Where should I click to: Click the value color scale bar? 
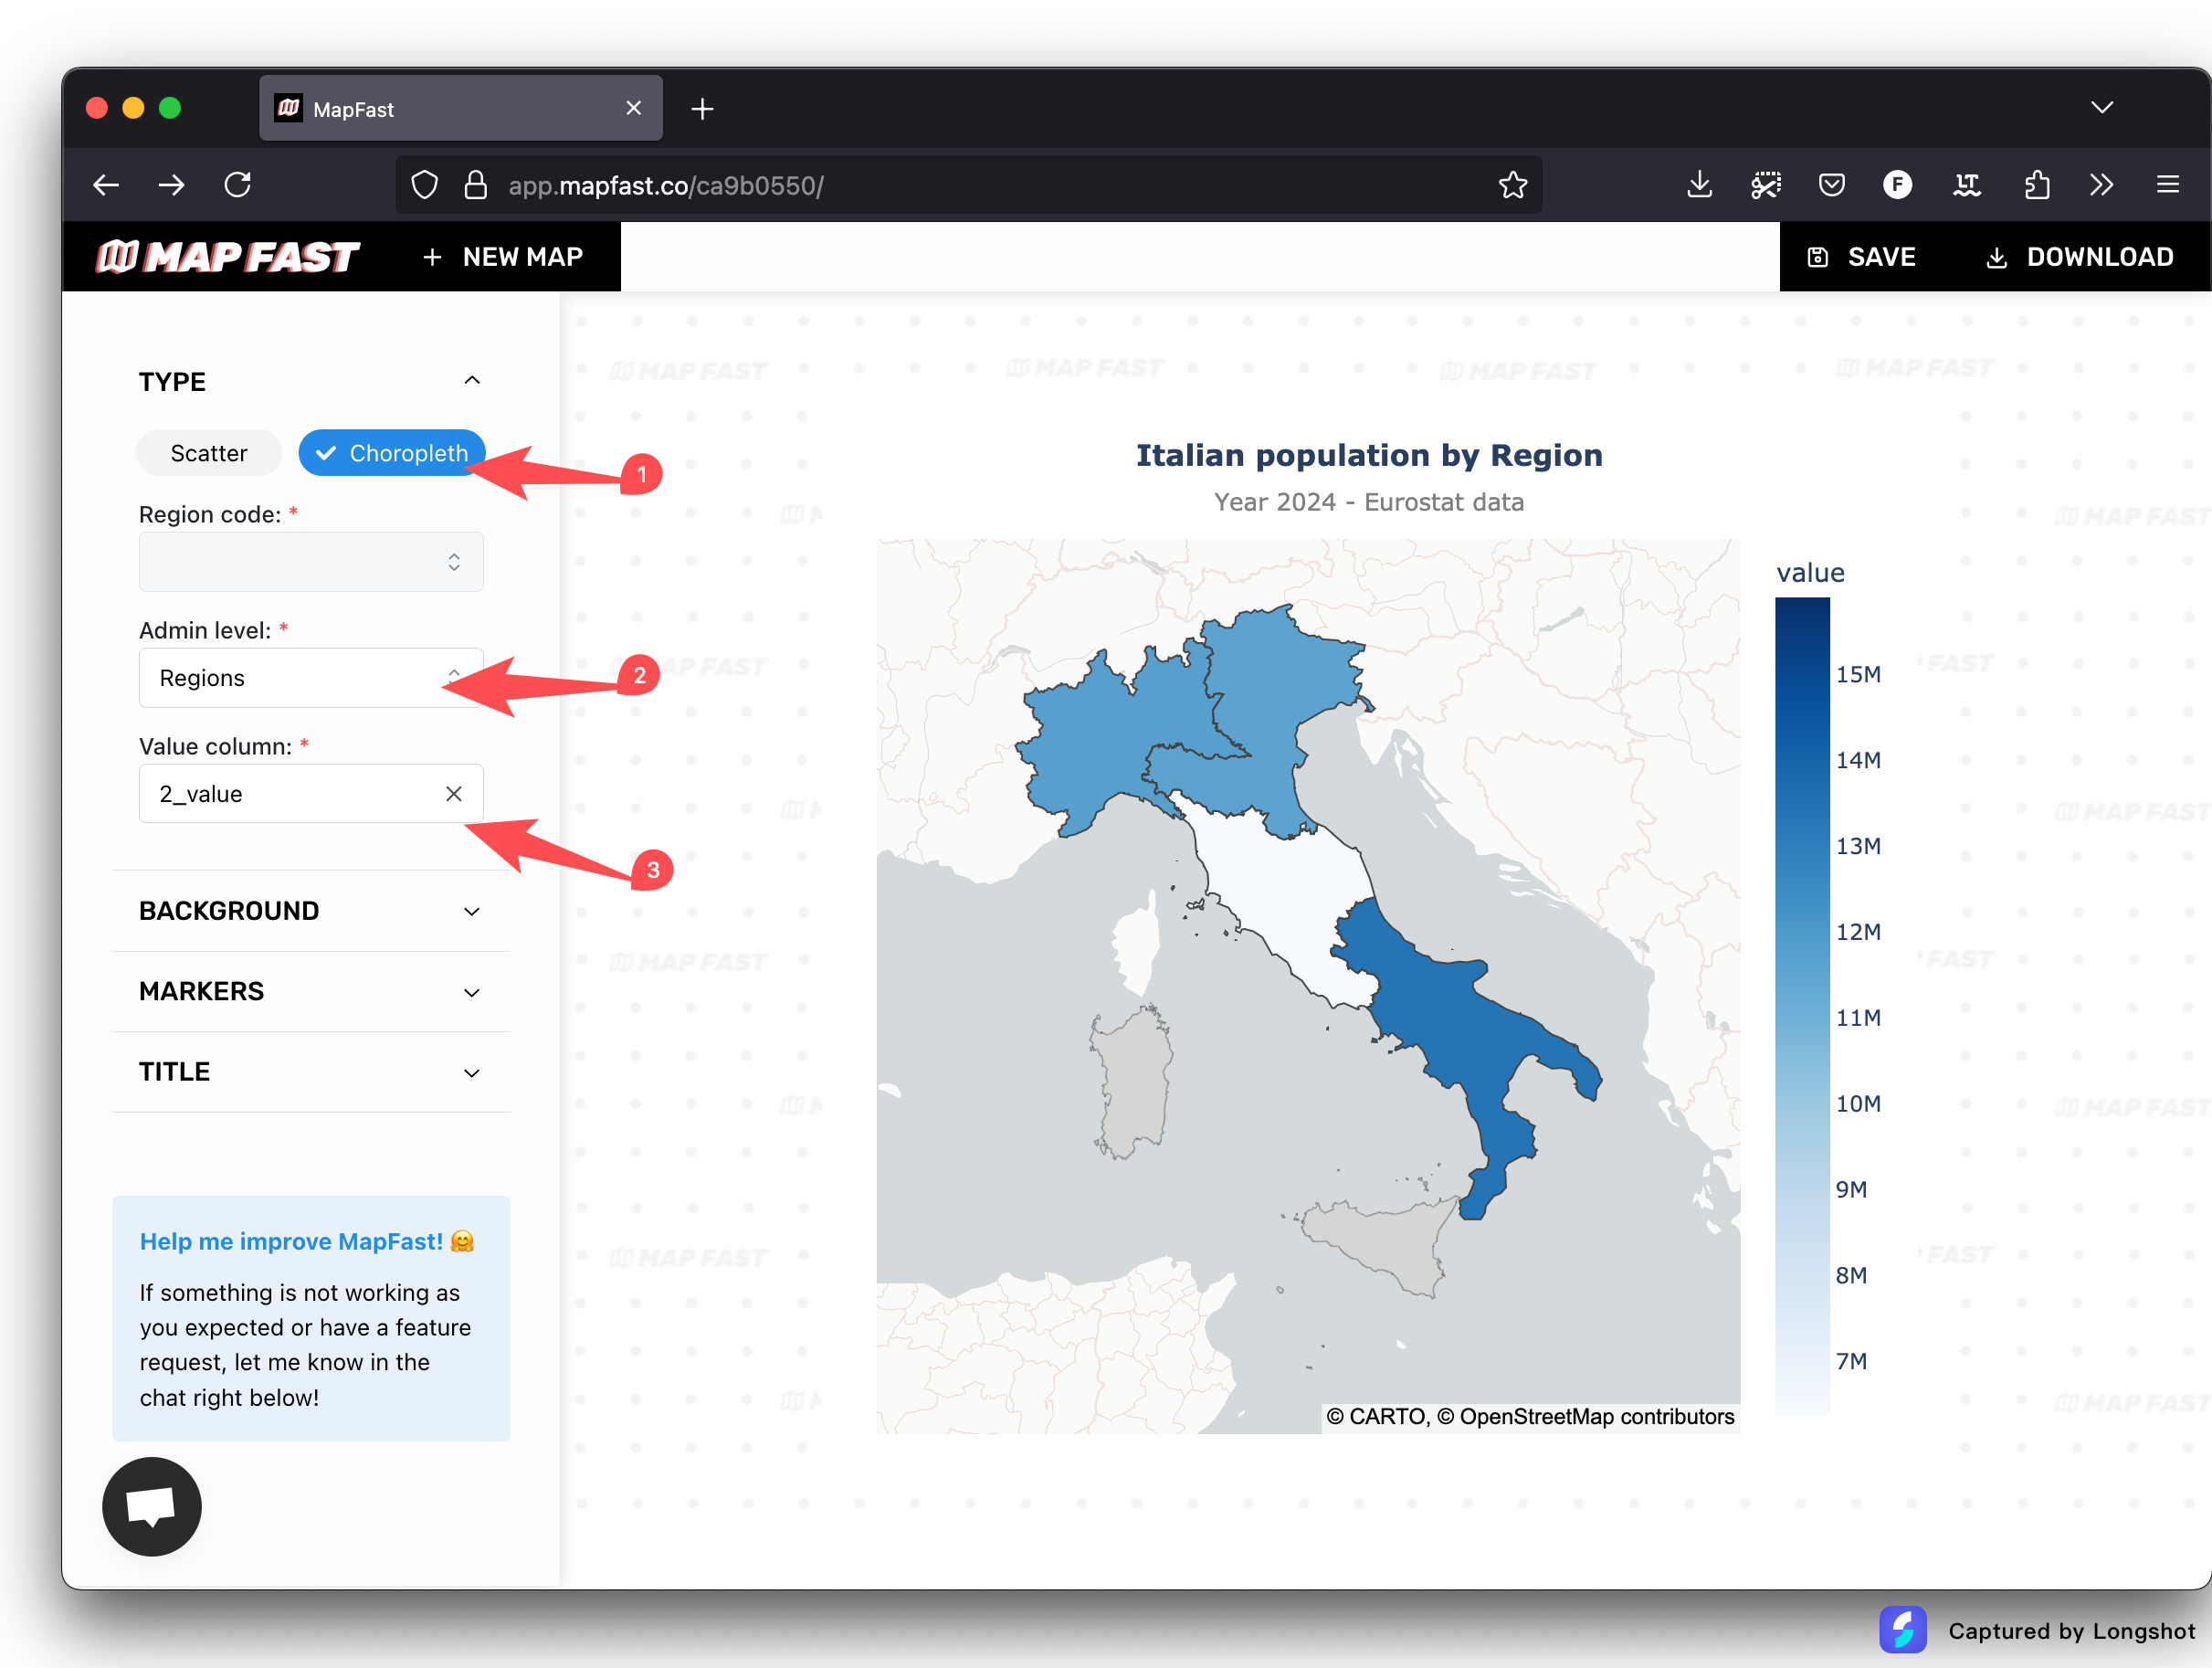pyautogui.click(x=1802, y=1005)
